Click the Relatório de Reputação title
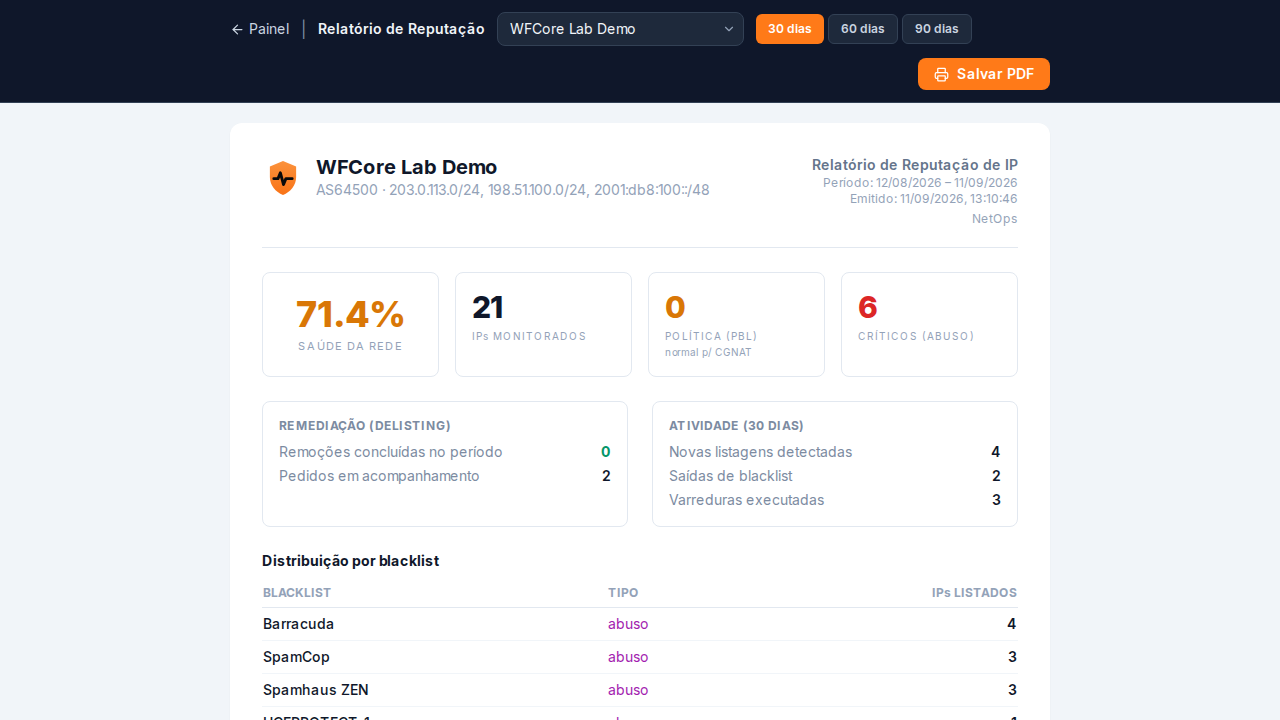 point(401,29)
